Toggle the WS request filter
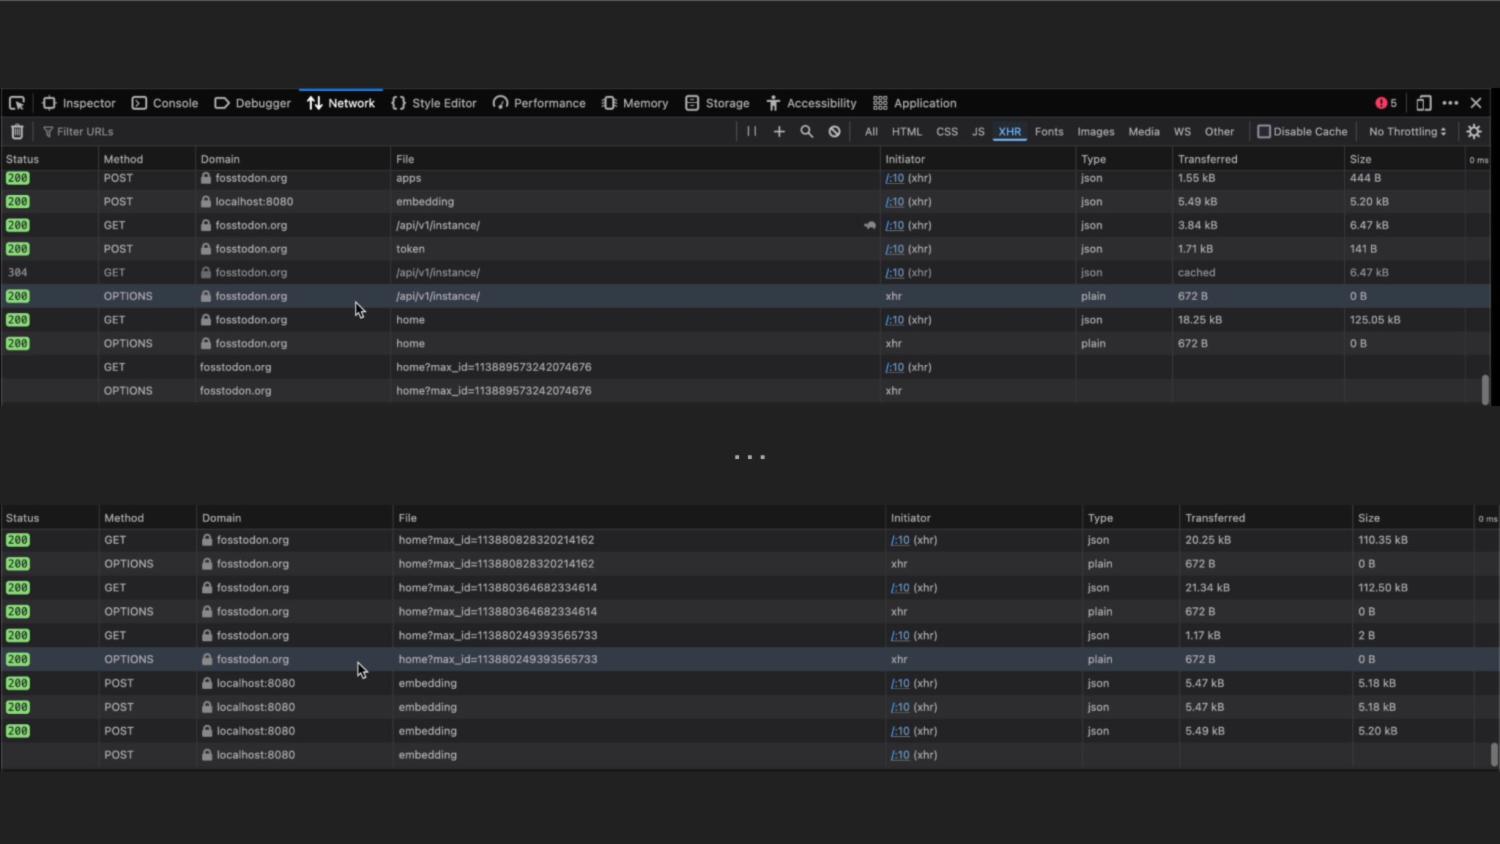This screenshot has height=844, width=1500. click(1182, 132)
